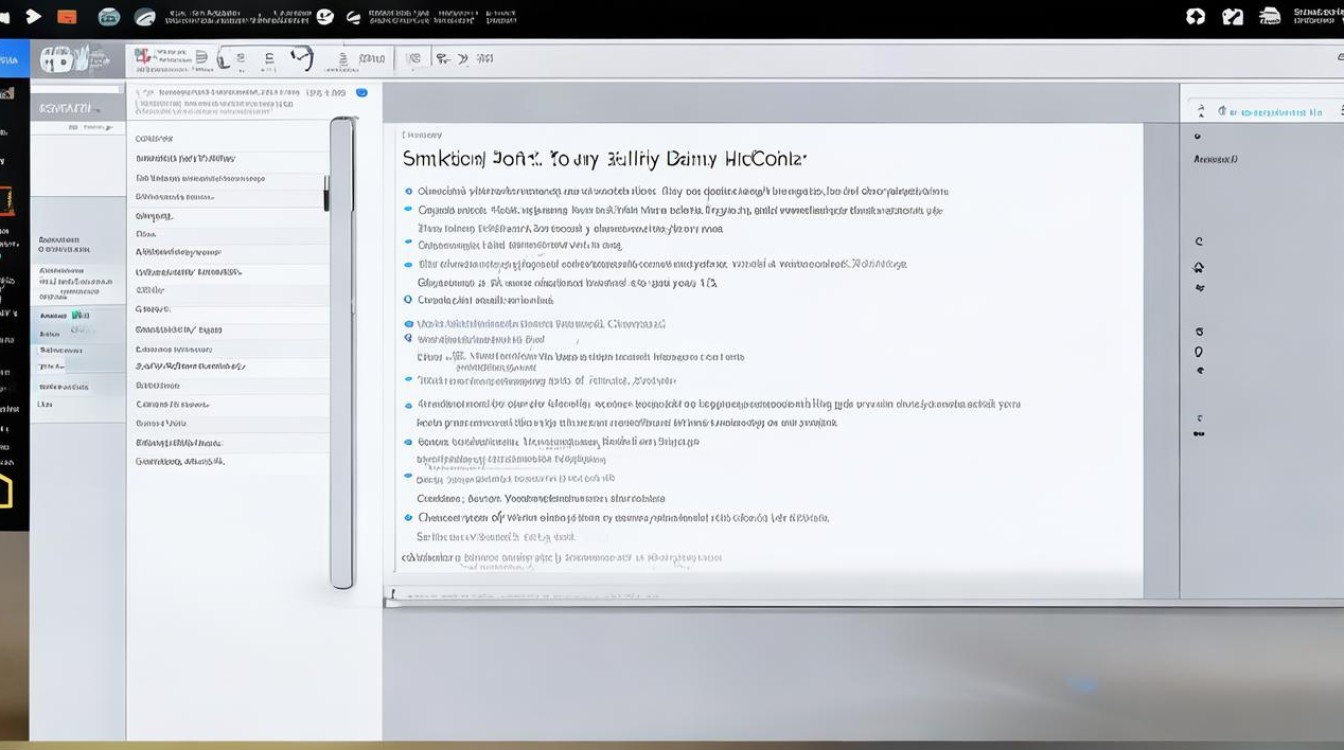Expand the first entry in the middle list

coord(155,138)
